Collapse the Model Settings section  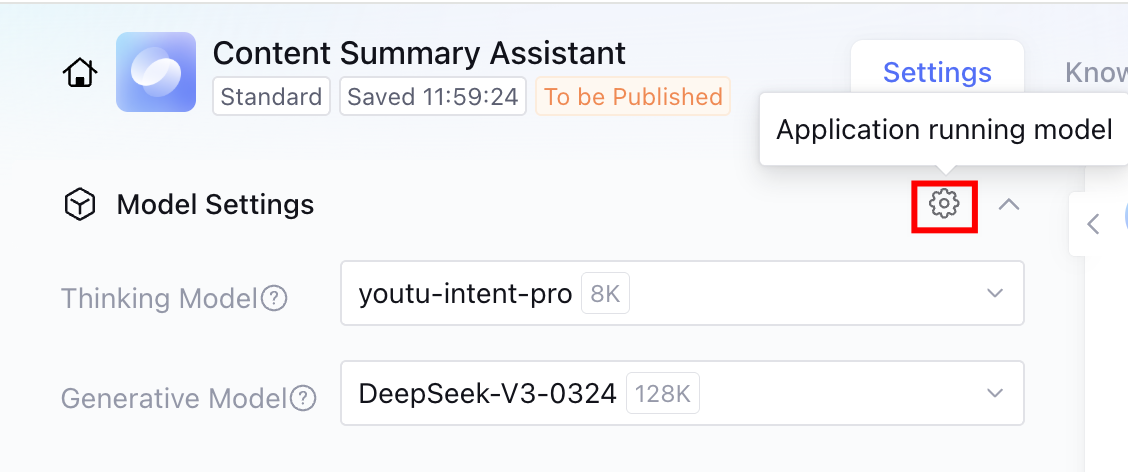1009,205
